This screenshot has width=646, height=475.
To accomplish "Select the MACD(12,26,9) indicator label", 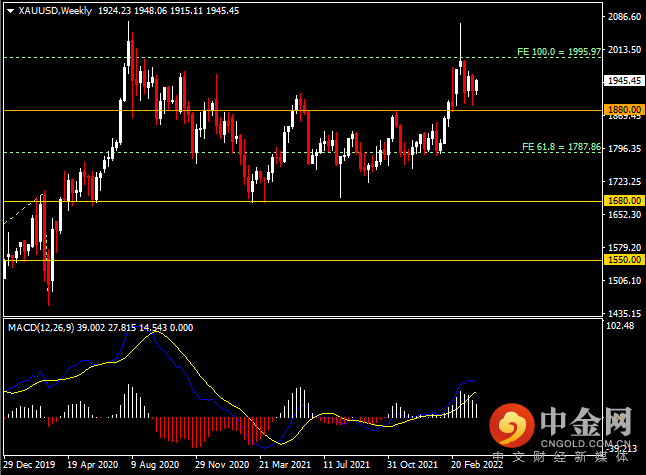I will pyautogui.click(x=41, y=328).
